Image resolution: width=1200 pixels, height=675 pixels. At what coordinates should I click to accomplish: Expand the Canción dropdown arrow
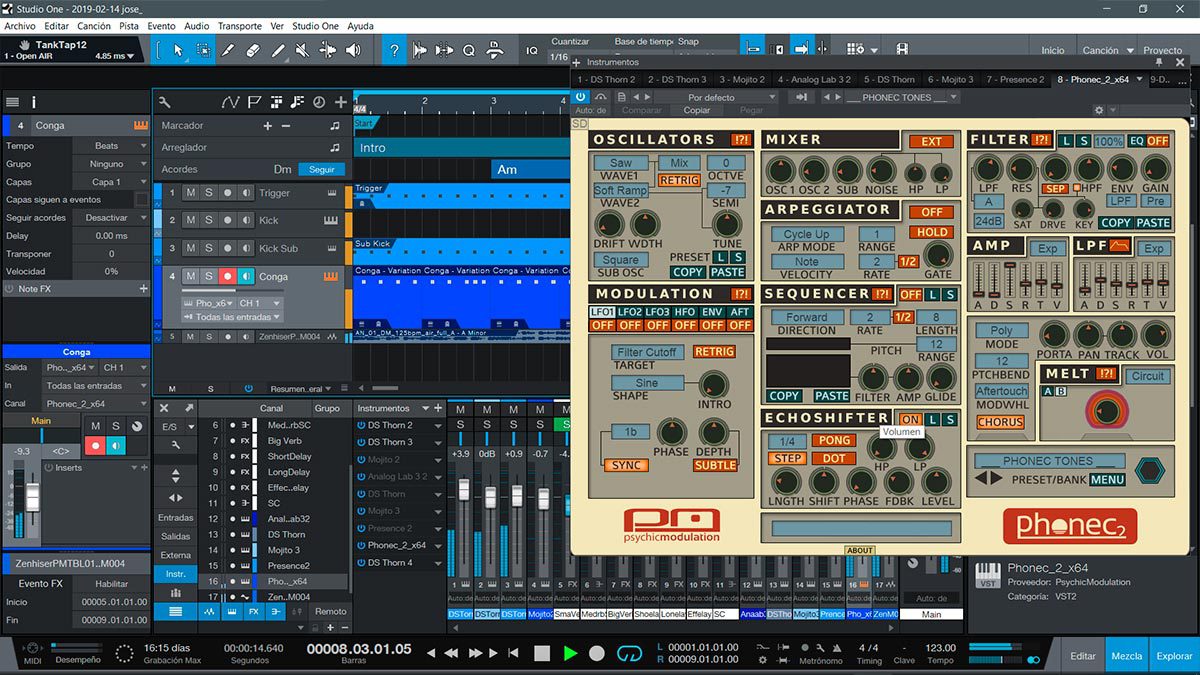[x=1132, y=50]
